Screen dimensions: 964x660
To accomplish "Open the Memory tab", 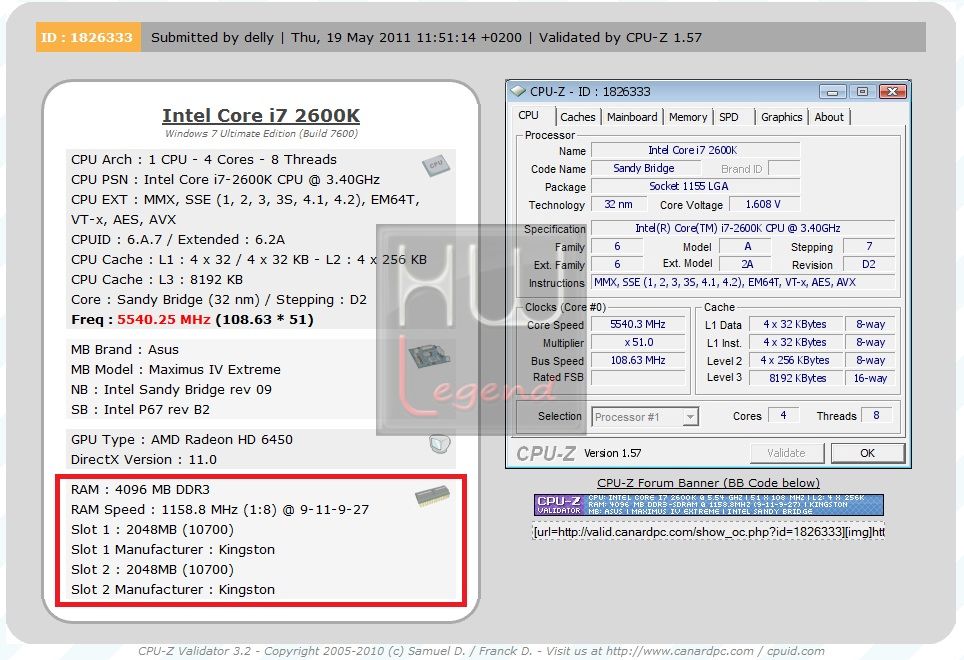I will point(688,117).
